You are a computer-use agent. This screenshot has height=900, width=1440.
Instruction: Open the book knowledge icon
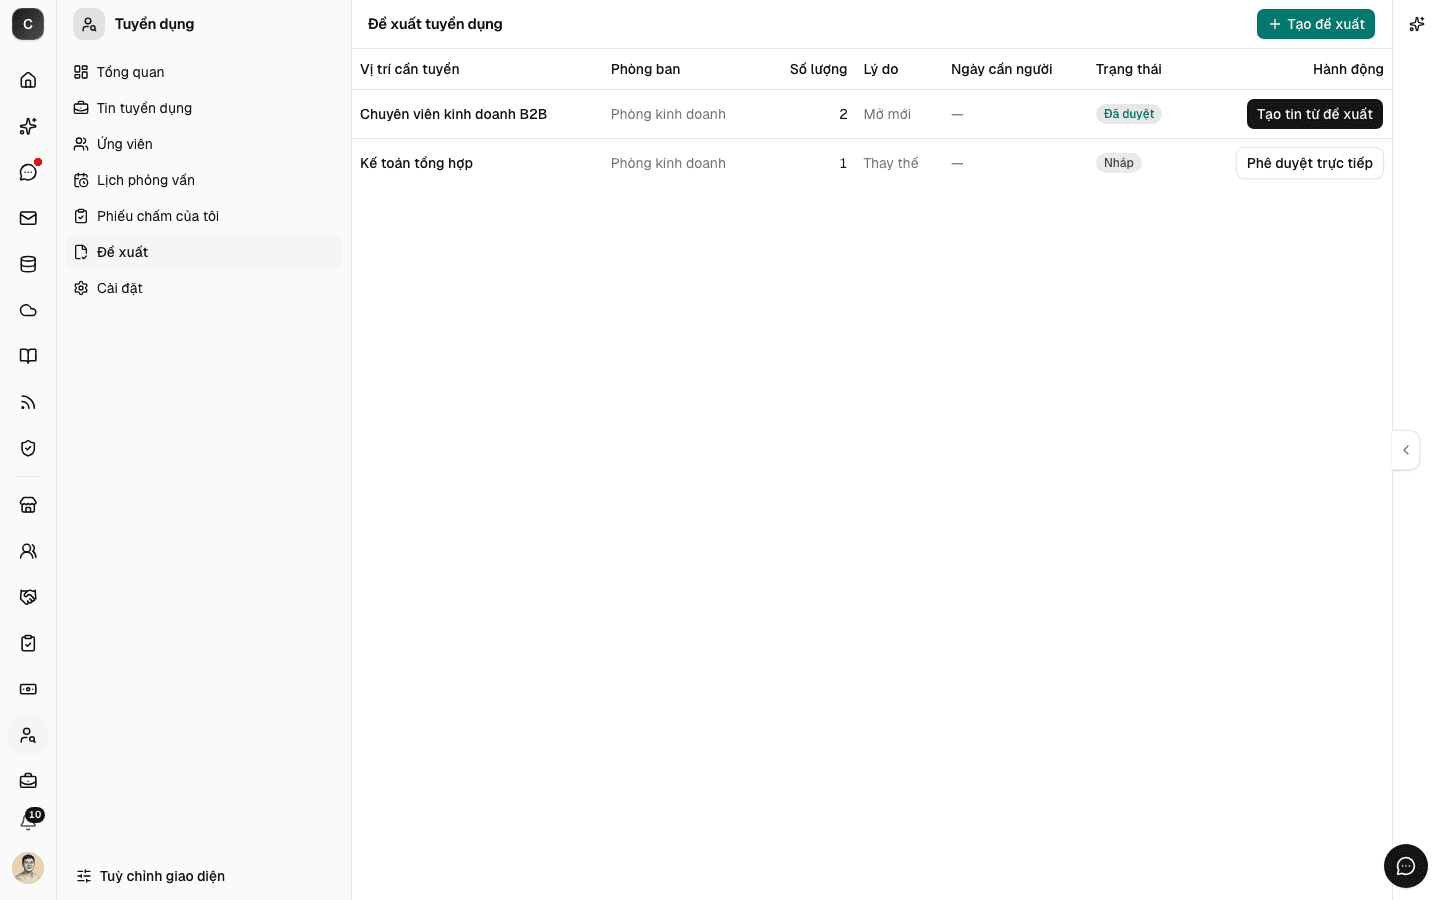coord(28,356)
